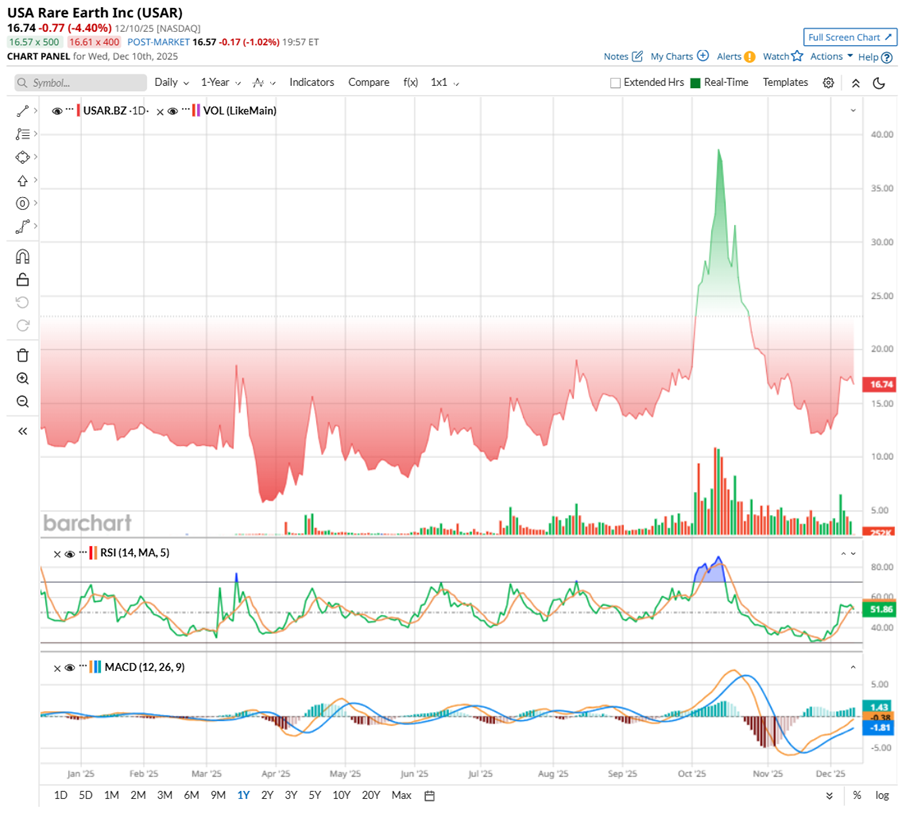902x814 pixels.
Task: Open the Templates menu
Action: (x=785, y=82)
